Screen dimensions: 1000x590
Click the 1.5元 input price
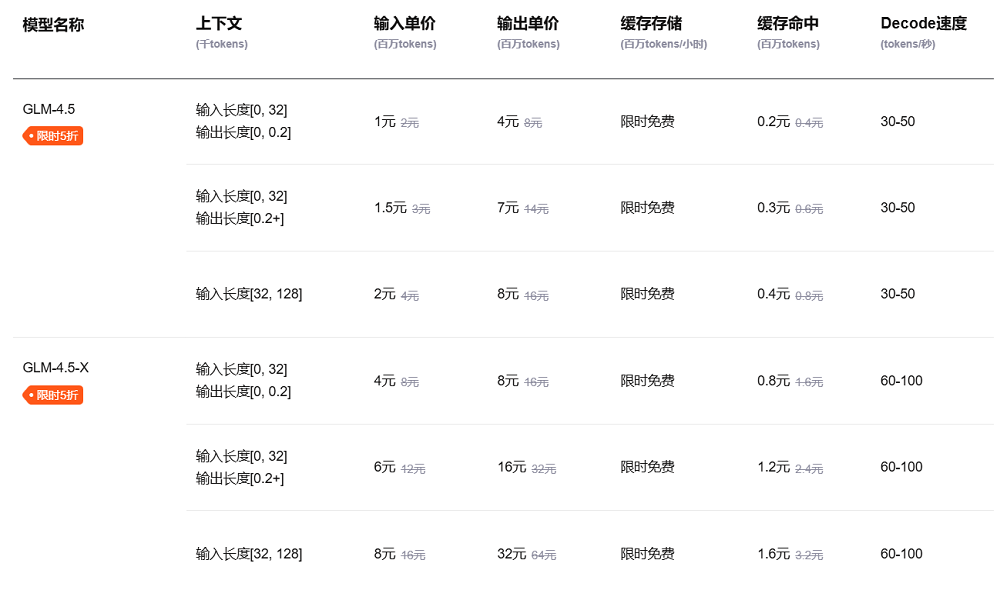coord(390,208)
